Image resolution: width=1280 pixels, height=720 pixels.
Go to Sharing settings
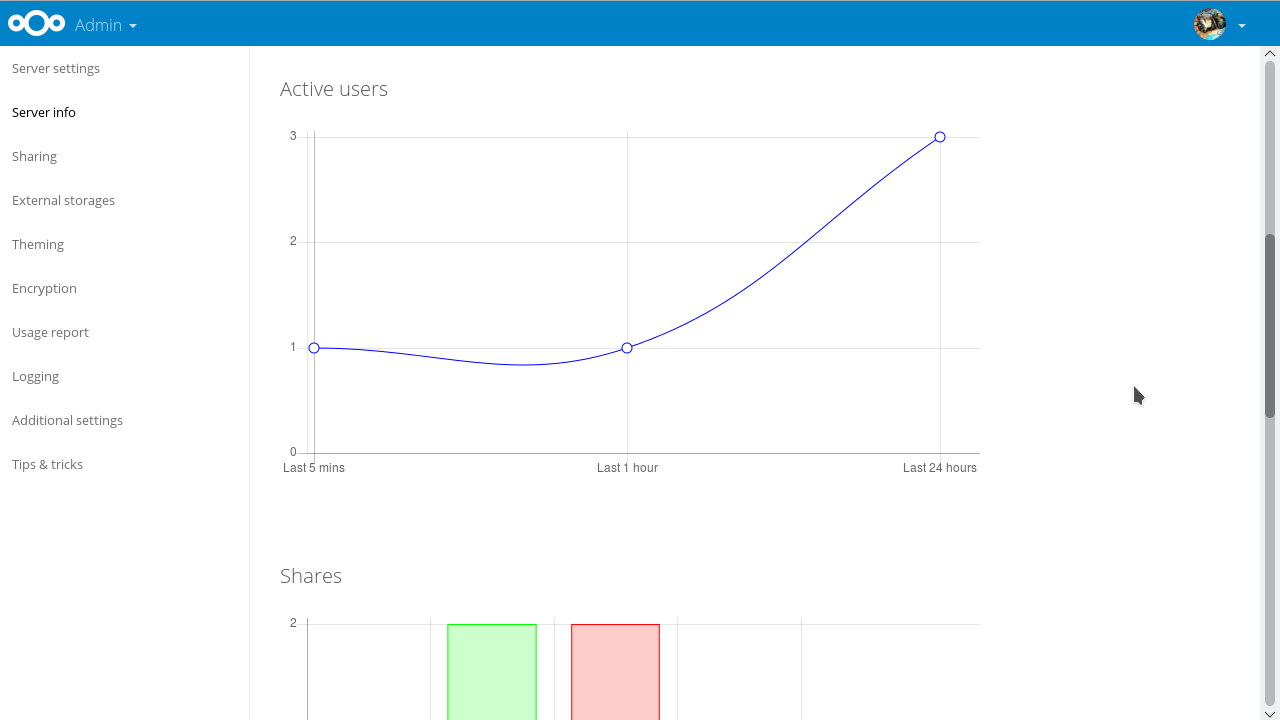tap(34, 156)
